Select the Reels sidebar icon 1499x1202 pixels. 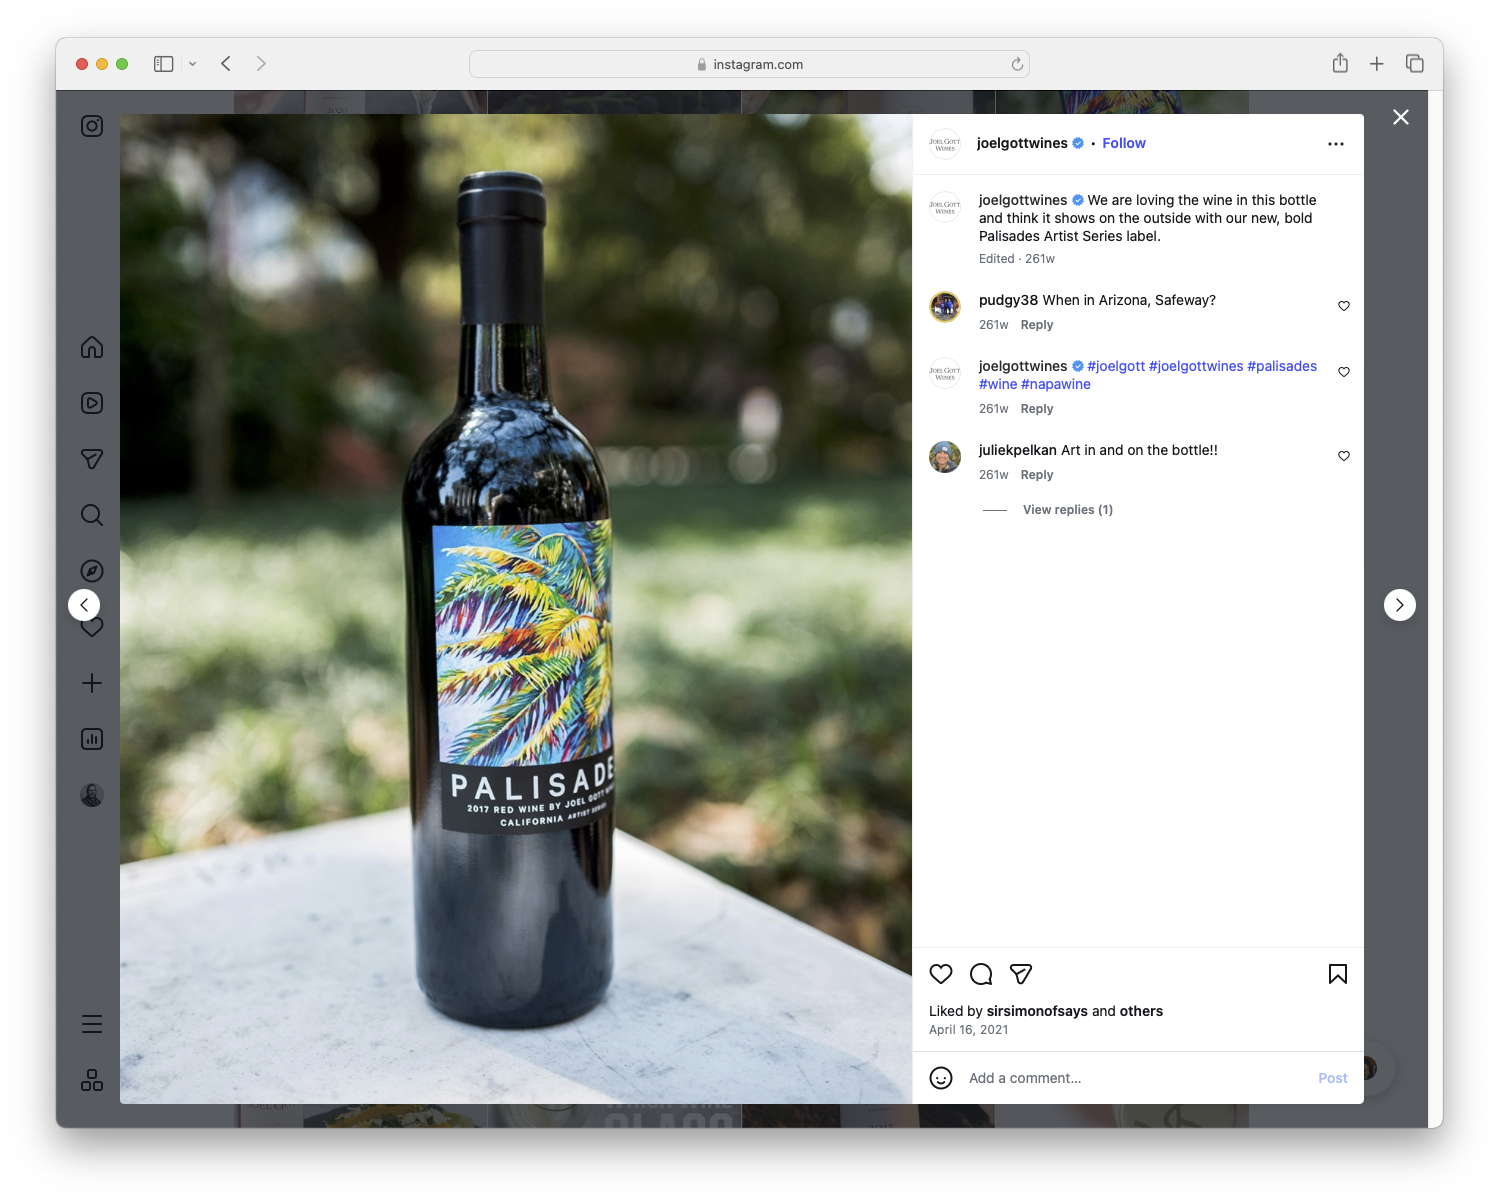click(91, 402)
